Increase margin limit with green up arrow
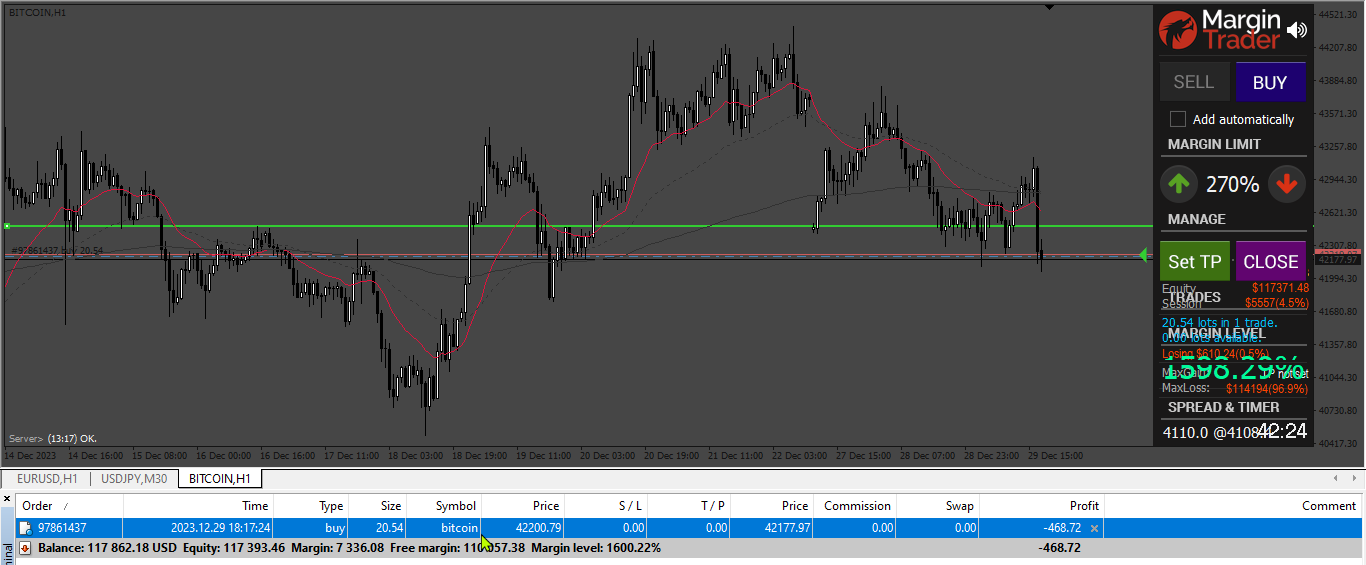Viewport: 1366px width, 565px height. click(x=1180, y=184)
